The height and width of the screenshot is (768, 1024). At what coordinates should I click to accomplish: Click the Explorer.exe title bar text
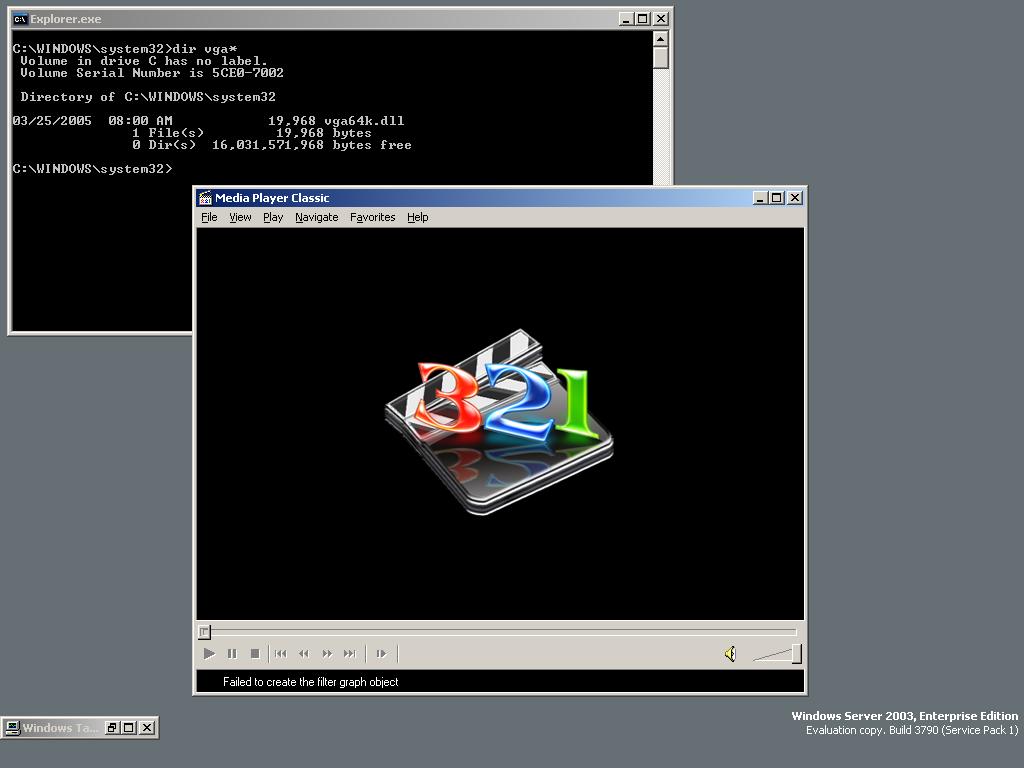click(x=65, y=19)
